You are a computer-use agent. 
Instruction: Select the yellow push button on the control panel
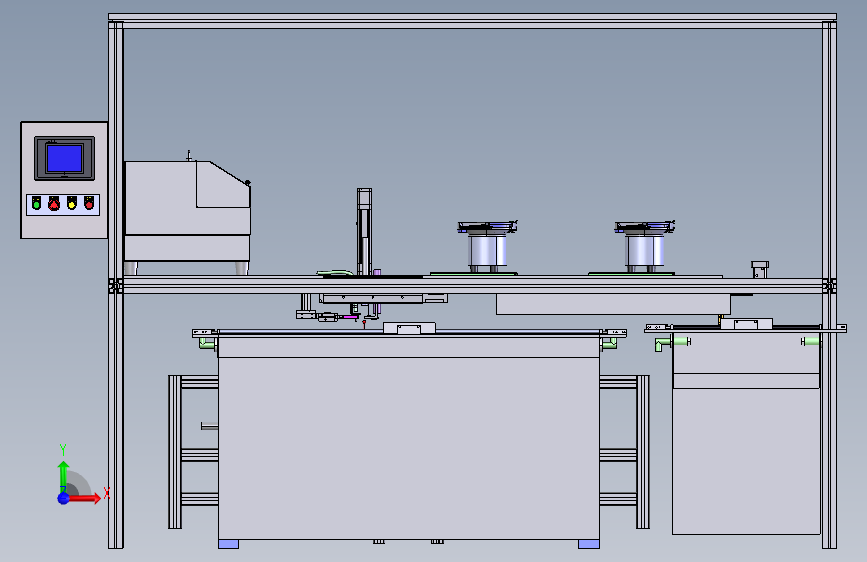coord(71,204)
